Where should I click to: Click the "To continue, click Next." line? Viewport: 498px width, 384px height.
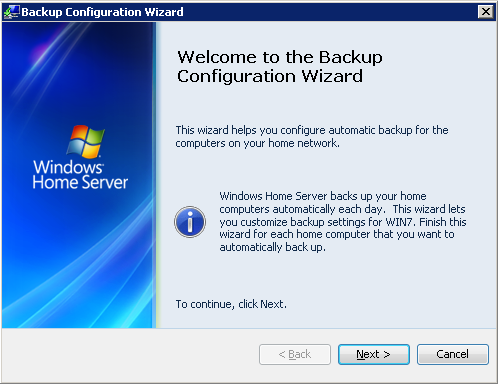[x=231, y=304]
